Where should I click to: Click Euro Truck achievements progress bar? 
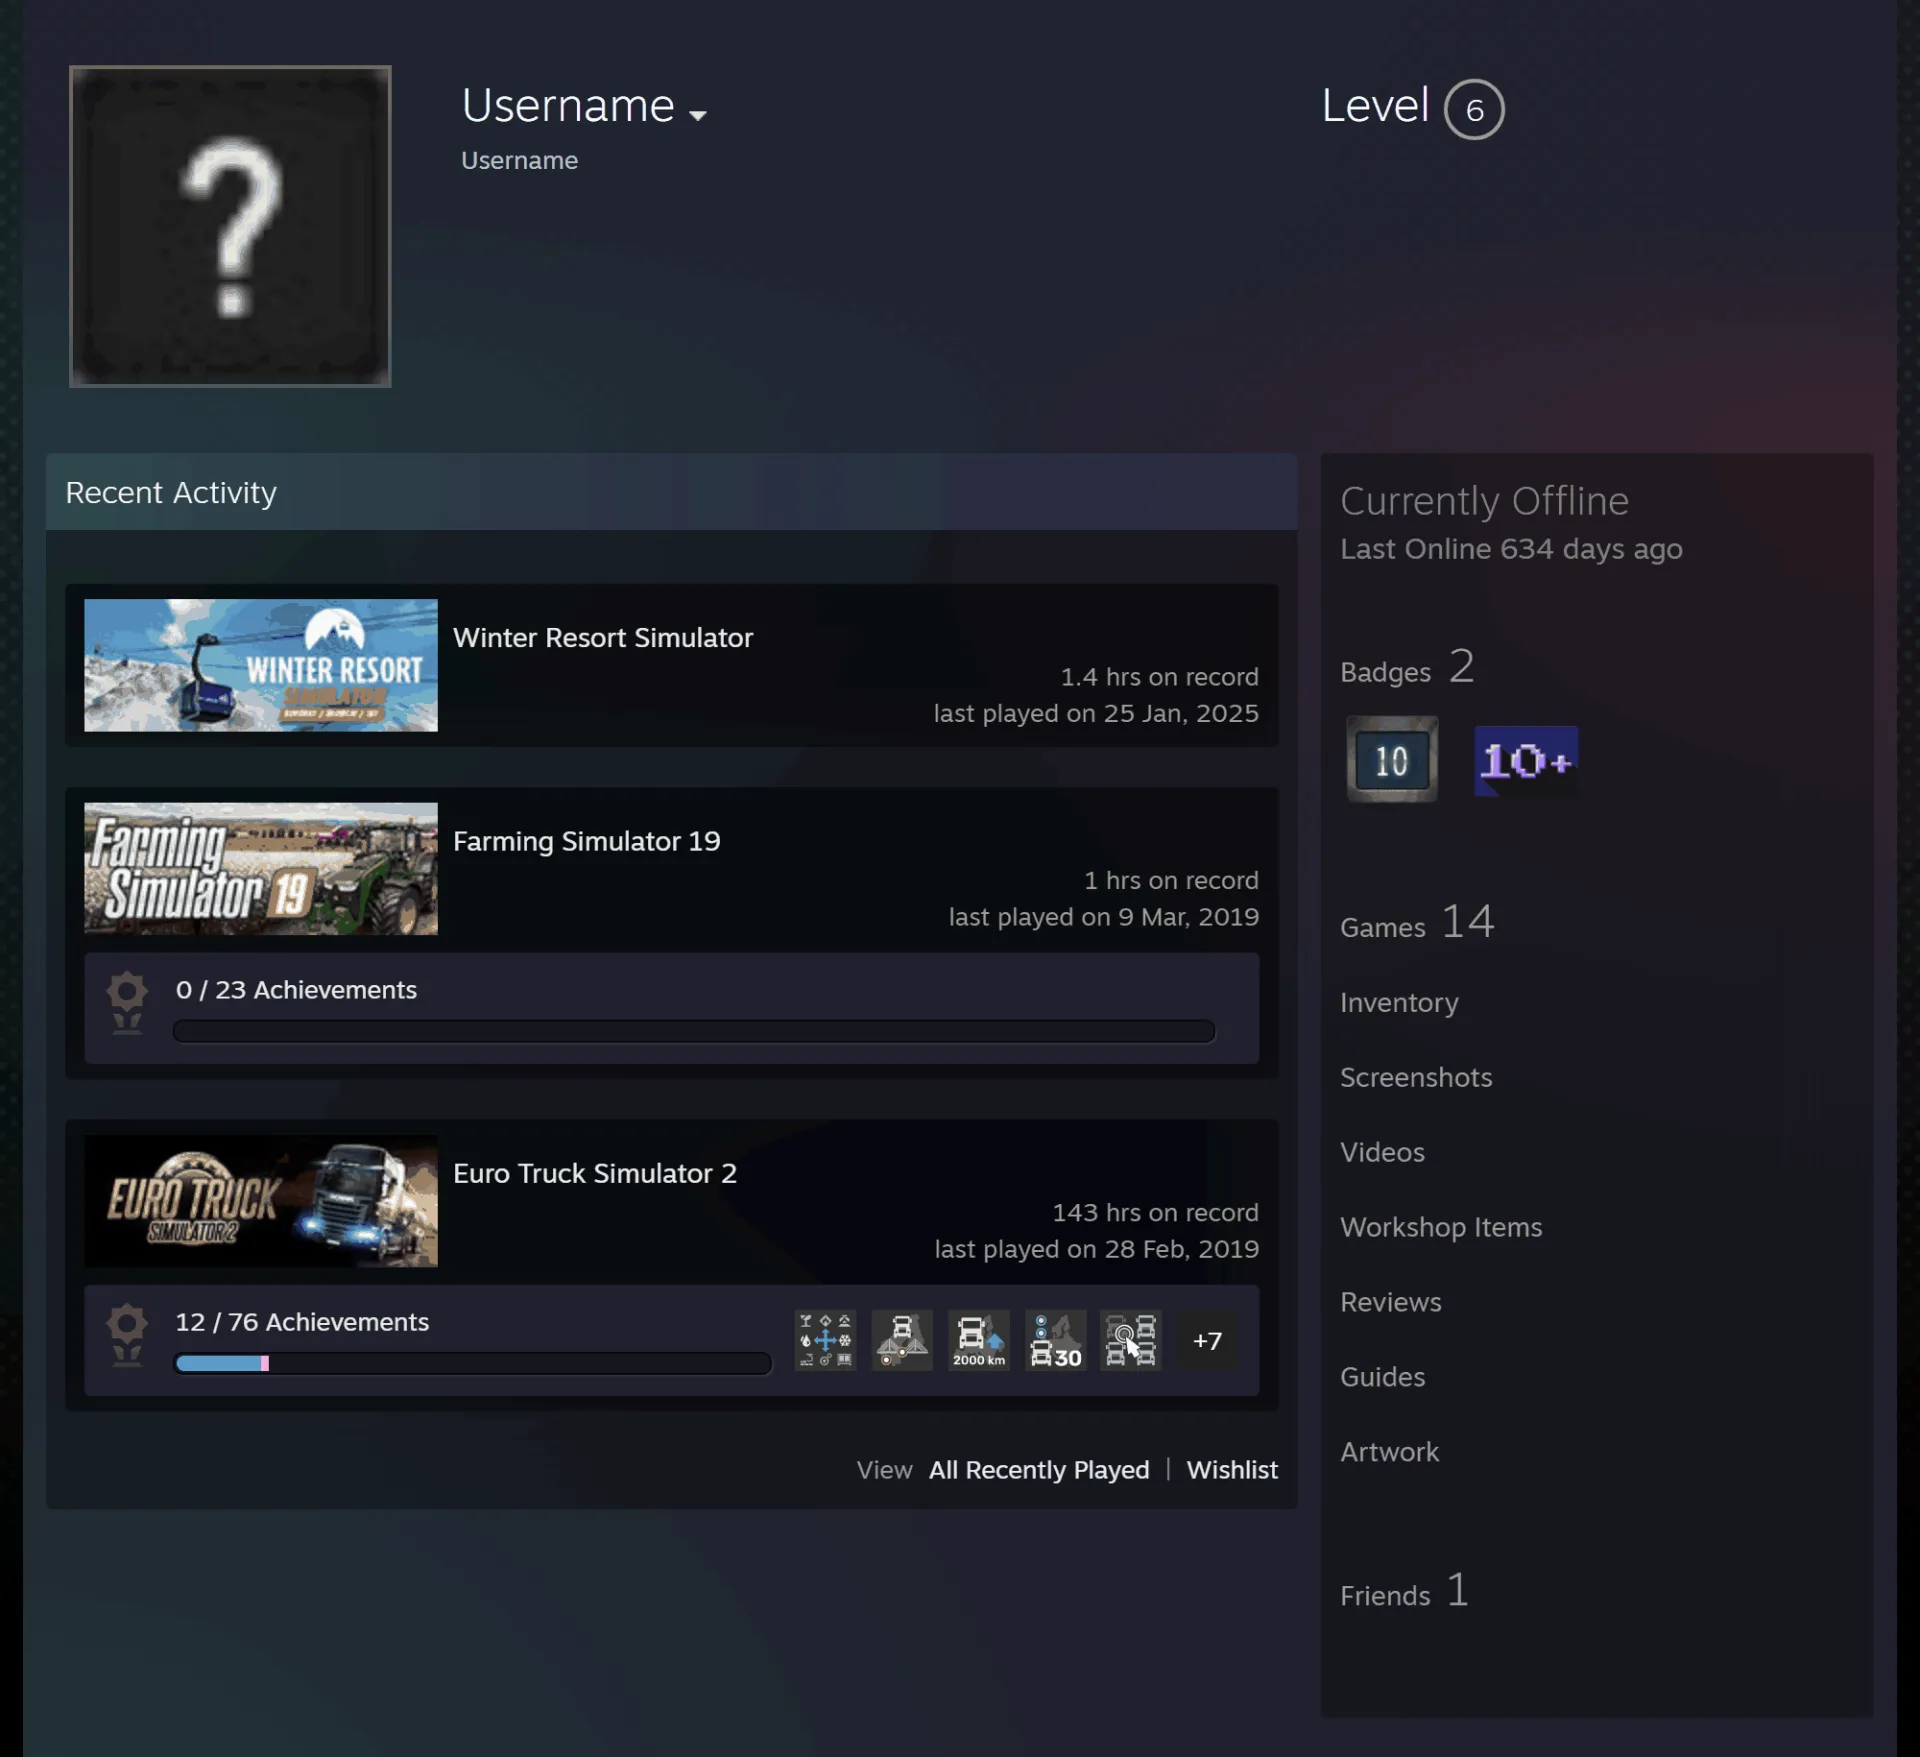pos(473,1363)
